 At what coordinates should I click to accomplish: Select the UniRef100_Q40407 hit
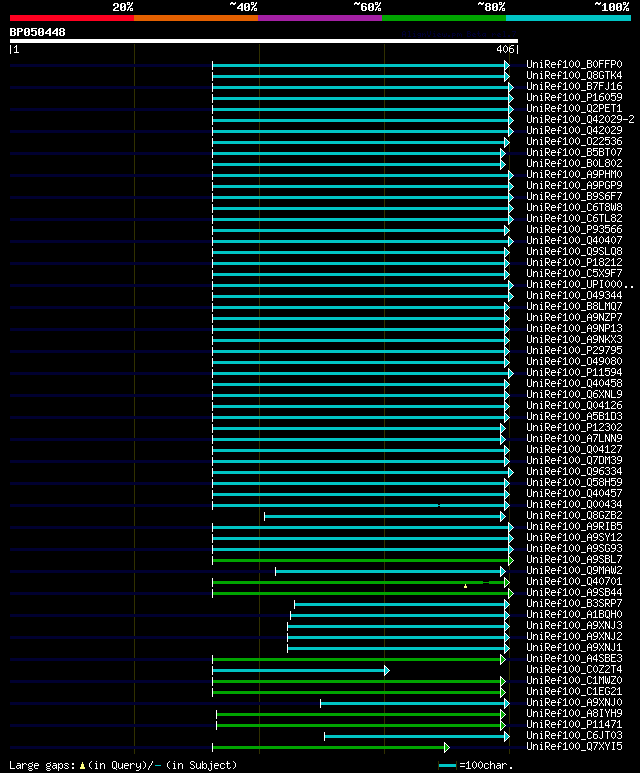point(574,241)
